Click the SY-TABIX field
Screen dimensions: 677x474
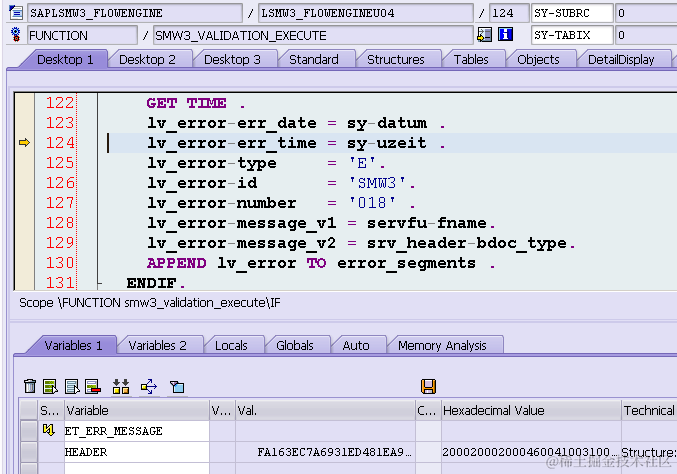572,35
